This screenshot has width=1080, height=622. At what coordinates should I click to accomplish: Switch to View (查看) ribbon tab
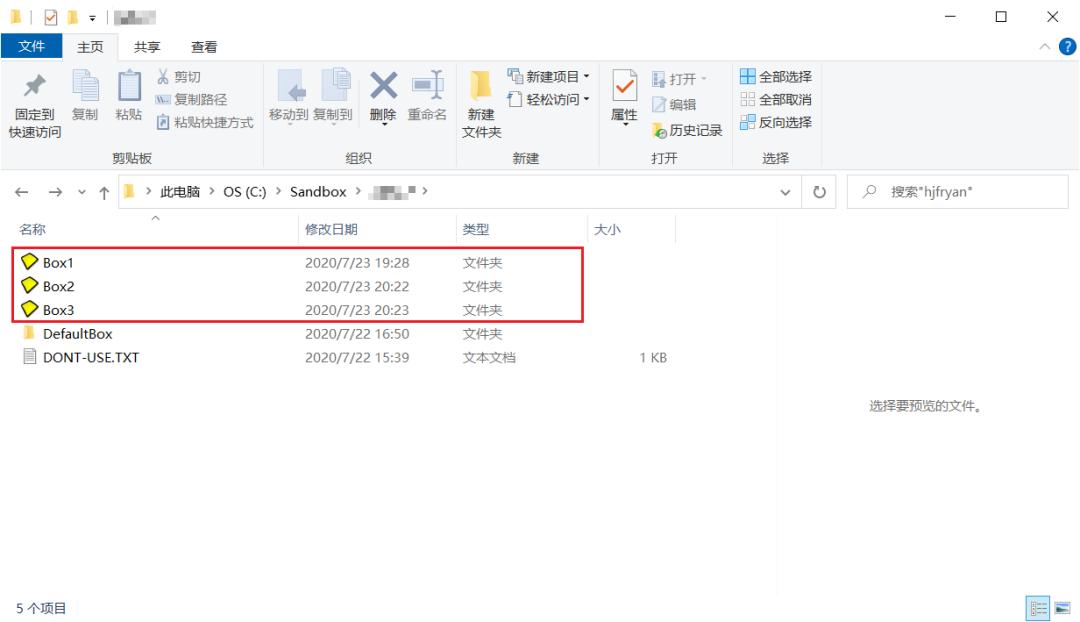point(204,47)
